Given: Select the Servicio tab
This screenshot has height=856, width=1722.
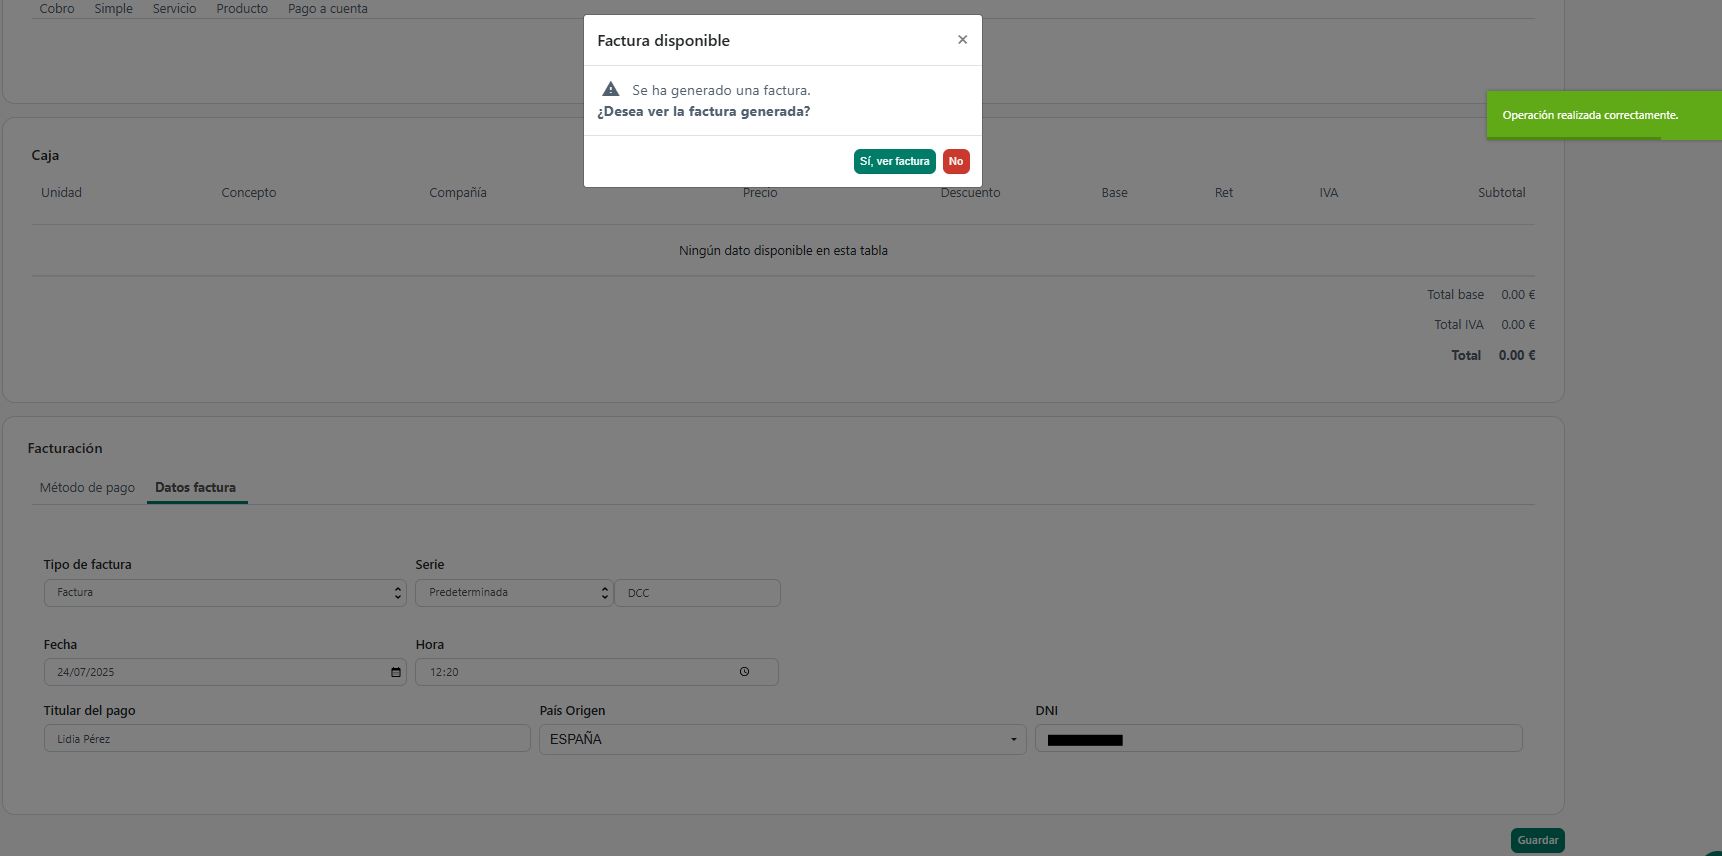Looking at the screenshot, I should [x=175, y=9].
